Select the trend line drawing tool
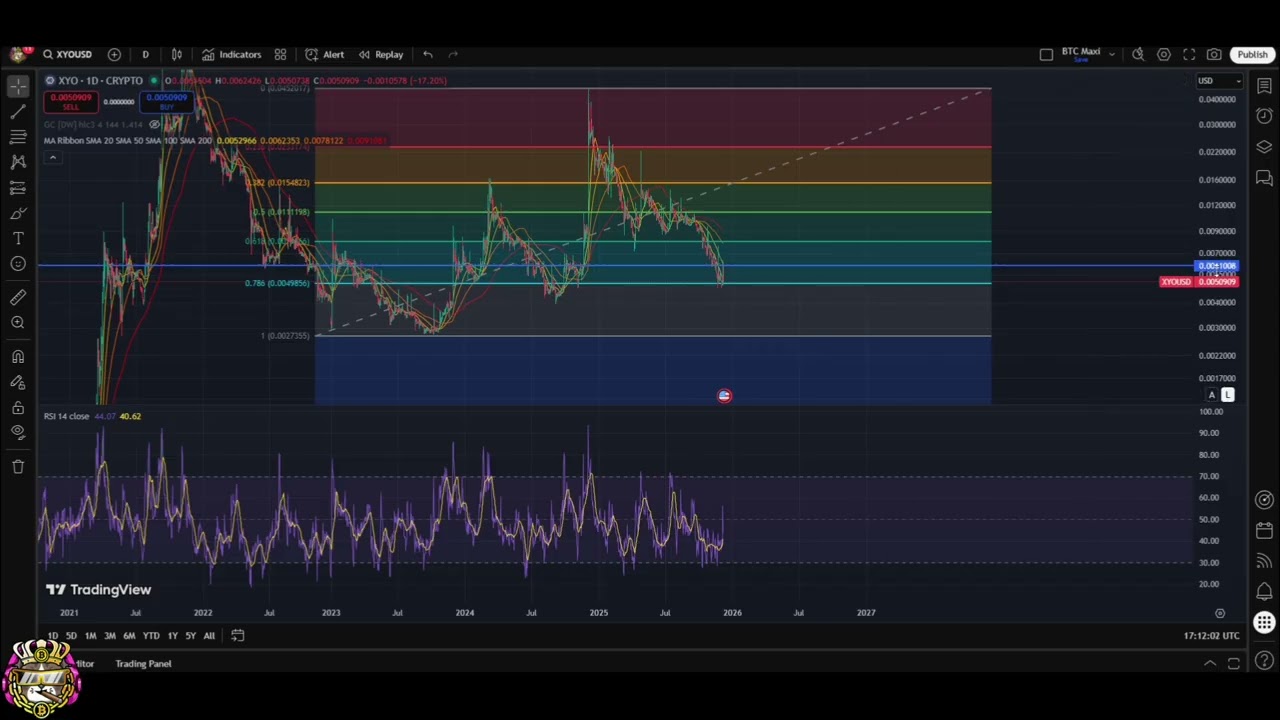This screenshot has height=720, width=1280. point(18,112)
